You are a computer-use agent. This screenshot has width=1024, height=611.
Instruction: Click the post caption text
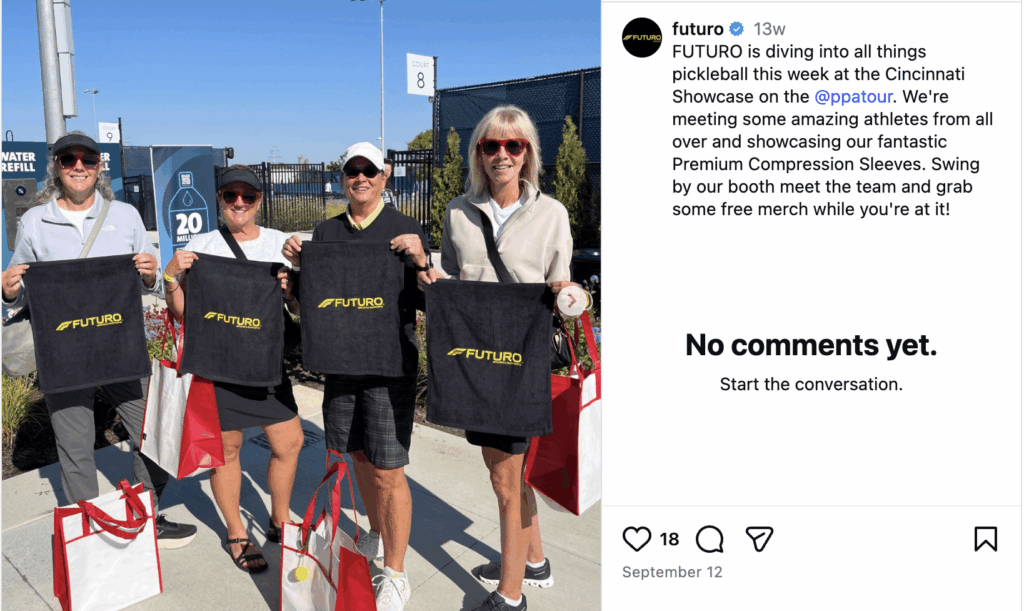coord(833,131)
